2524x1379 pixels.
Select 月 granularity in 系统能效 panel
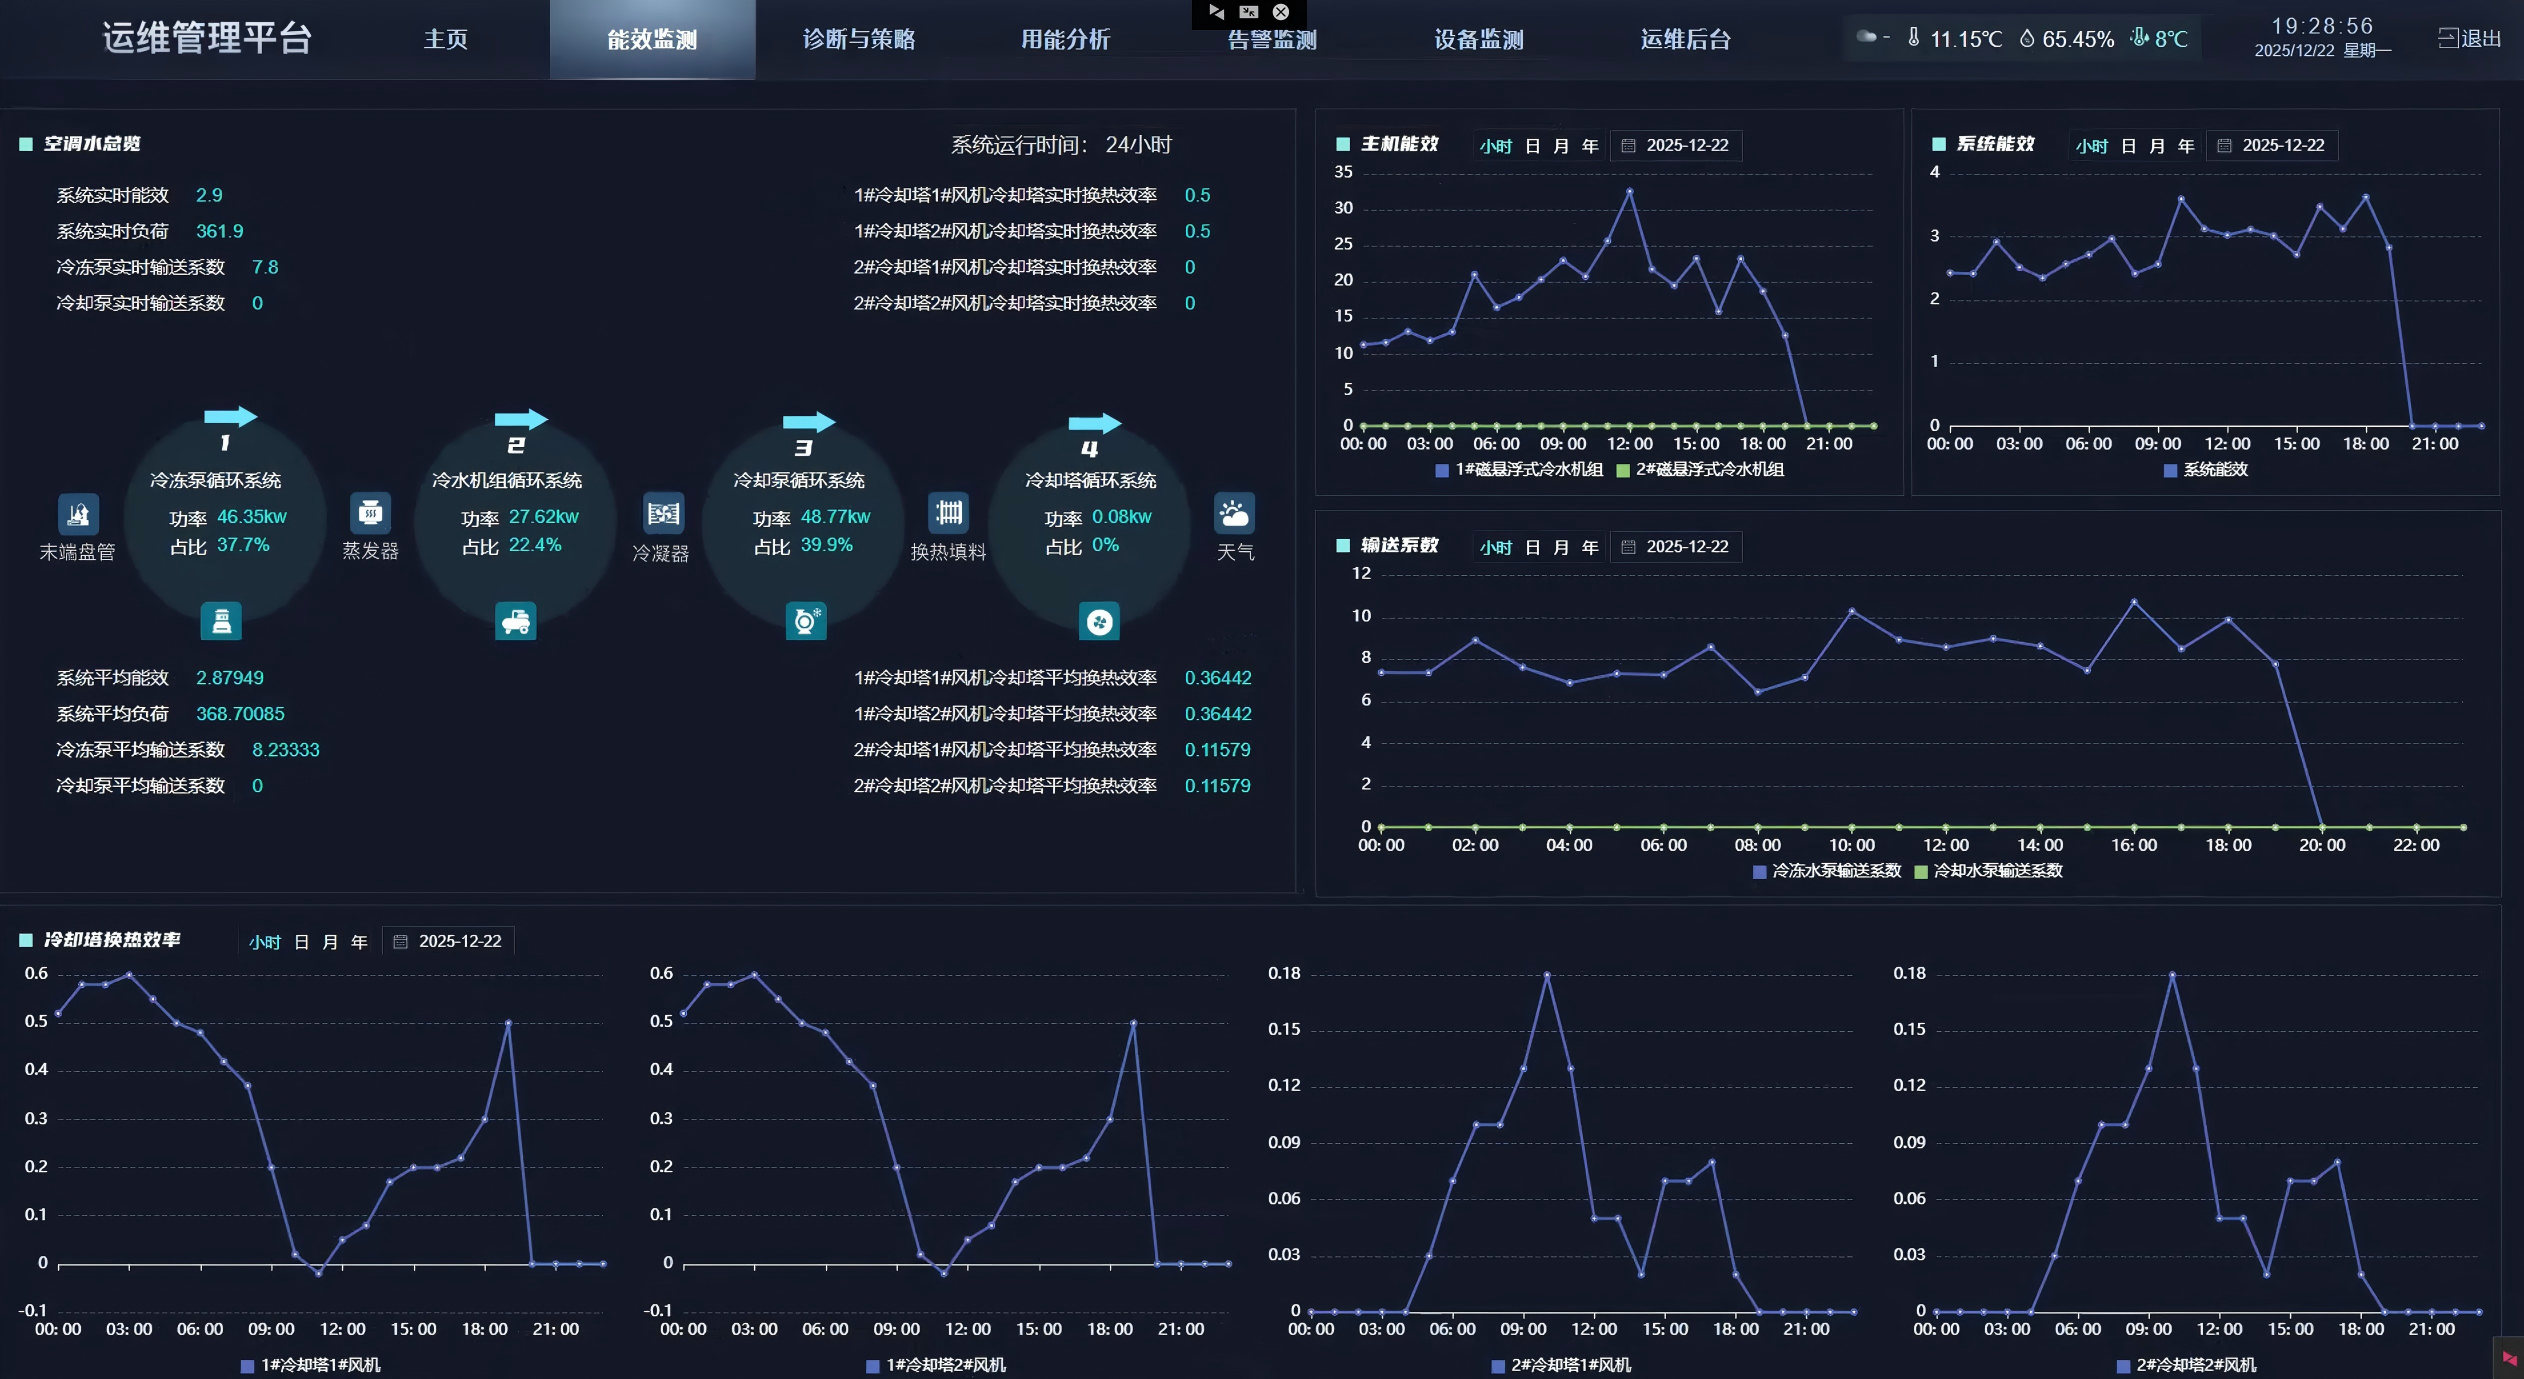(x=2157, y=146)
